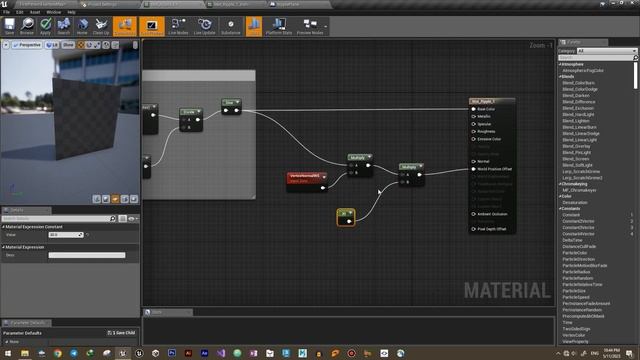Screen dimensions: 640x360
Task: Select ParticleColor in the palette list
Action: (x=575, y=253)
